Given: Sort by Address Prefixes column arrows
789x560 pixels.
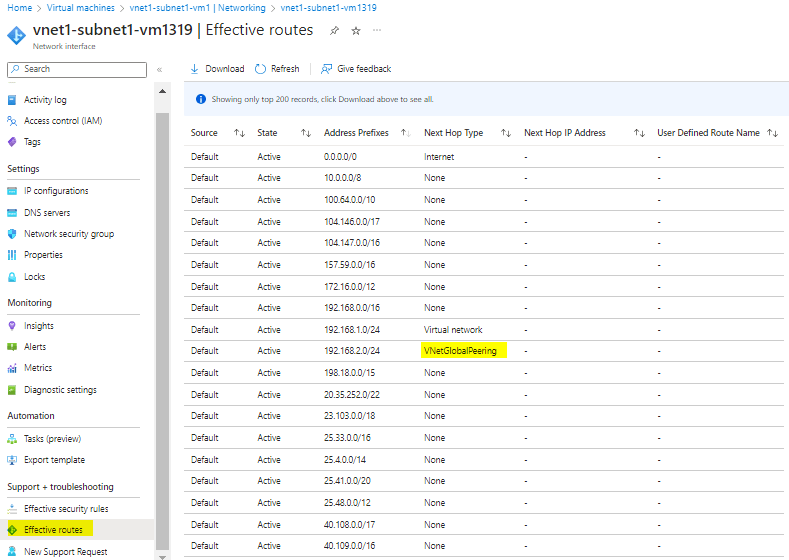Looking at the screenshot, I should 405,133.
